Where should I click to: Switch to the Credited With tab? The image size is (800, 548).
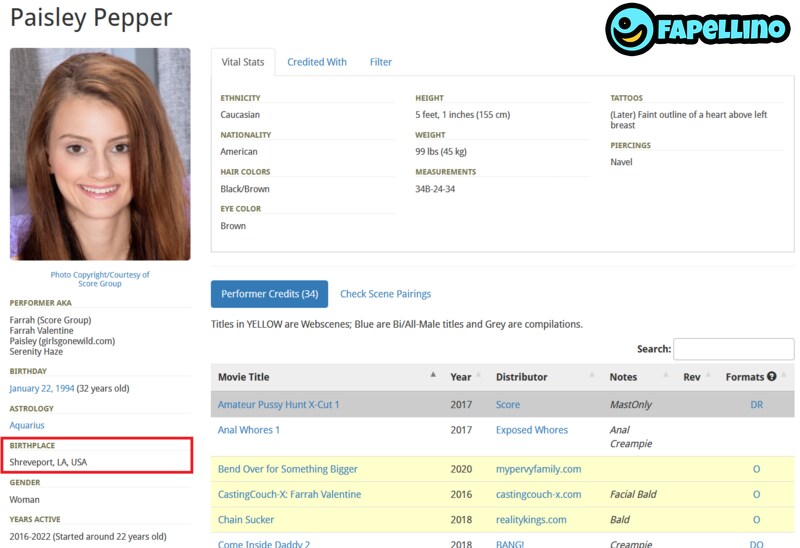coord(317,62)
